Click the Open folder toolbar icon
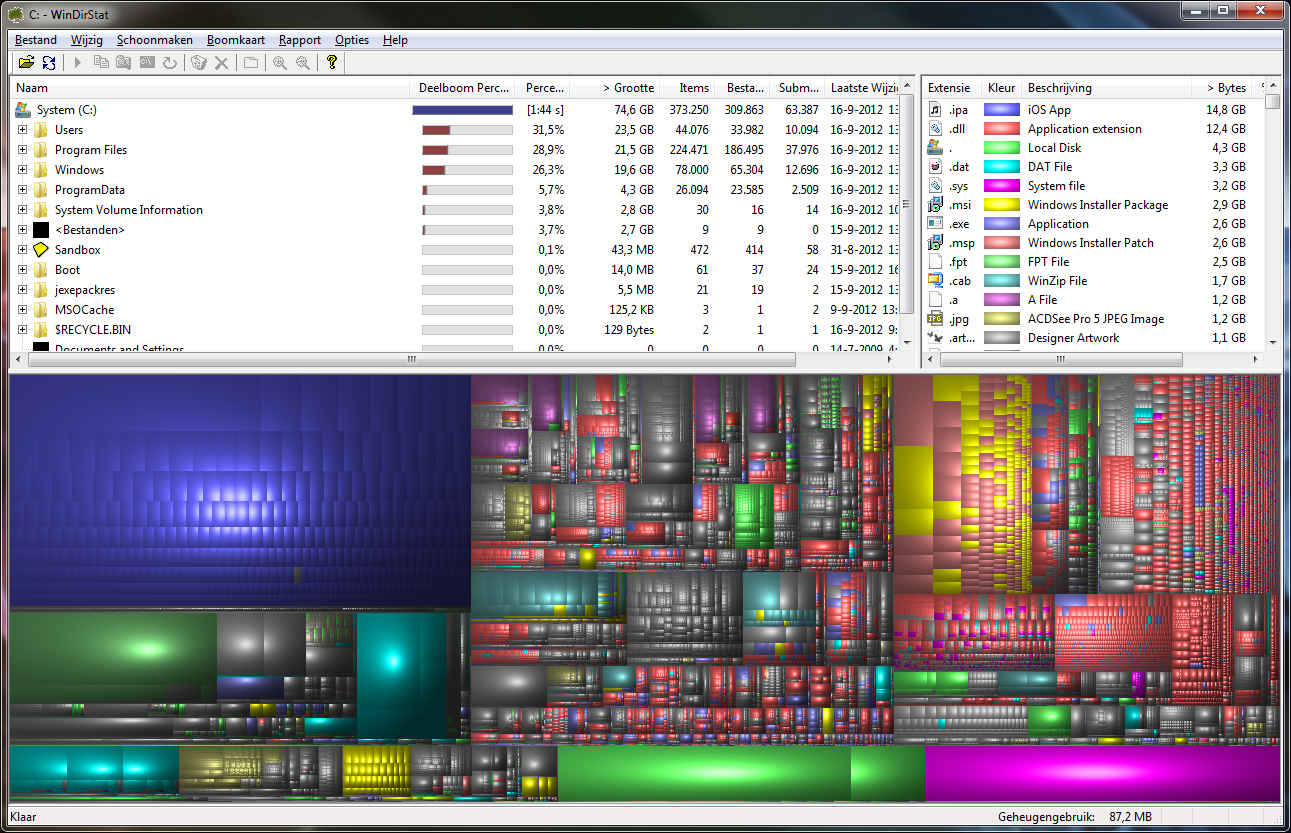Image resolution: width=1291 pixels, height=833 pixels. [27, 63]
